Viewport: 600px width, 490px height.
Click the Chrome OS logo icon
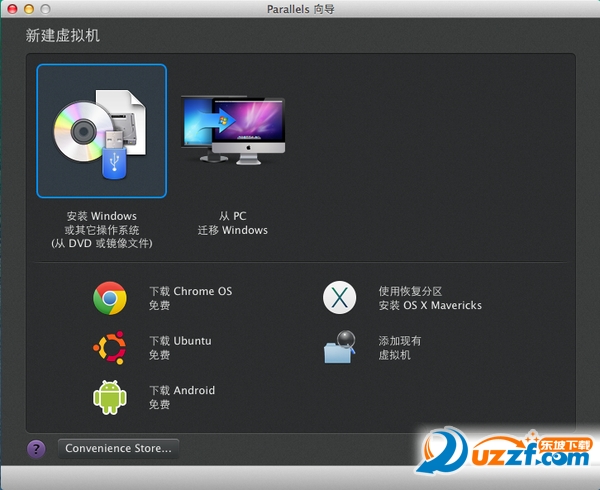pos(109,298)
